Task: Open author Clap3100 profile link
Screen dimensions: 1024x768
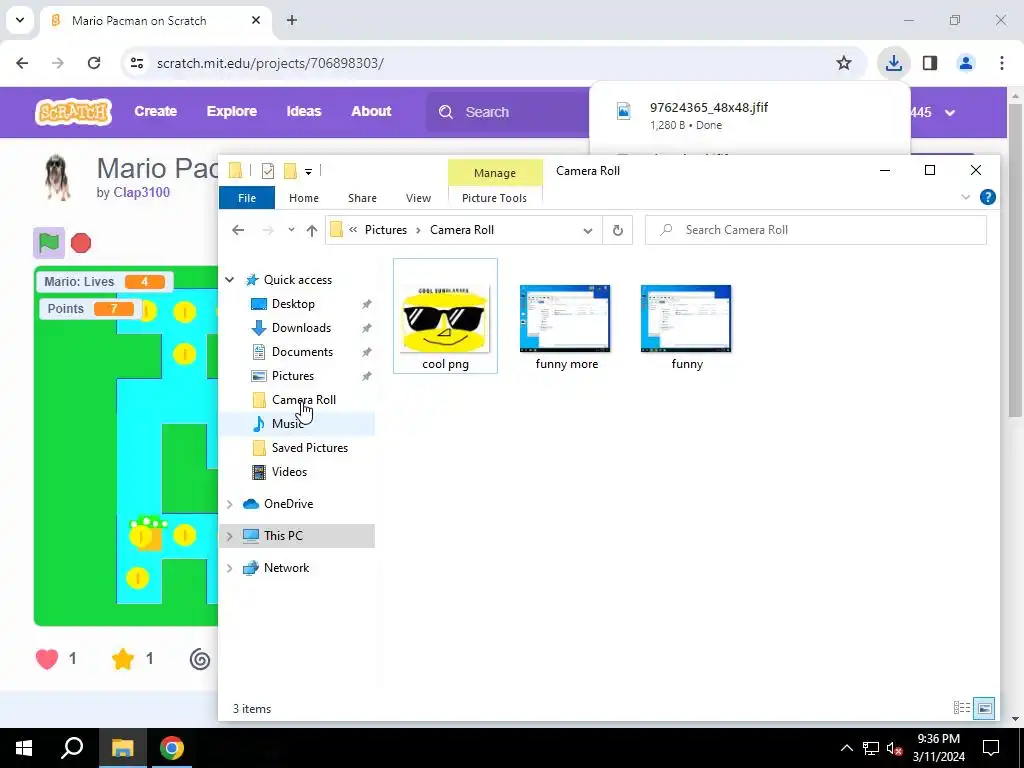Action: (142, 192)
